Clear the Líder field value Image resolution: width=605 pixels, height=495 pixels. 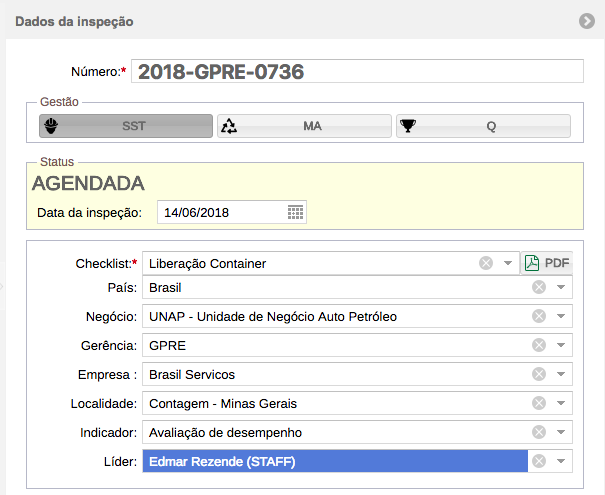[539, 461]
